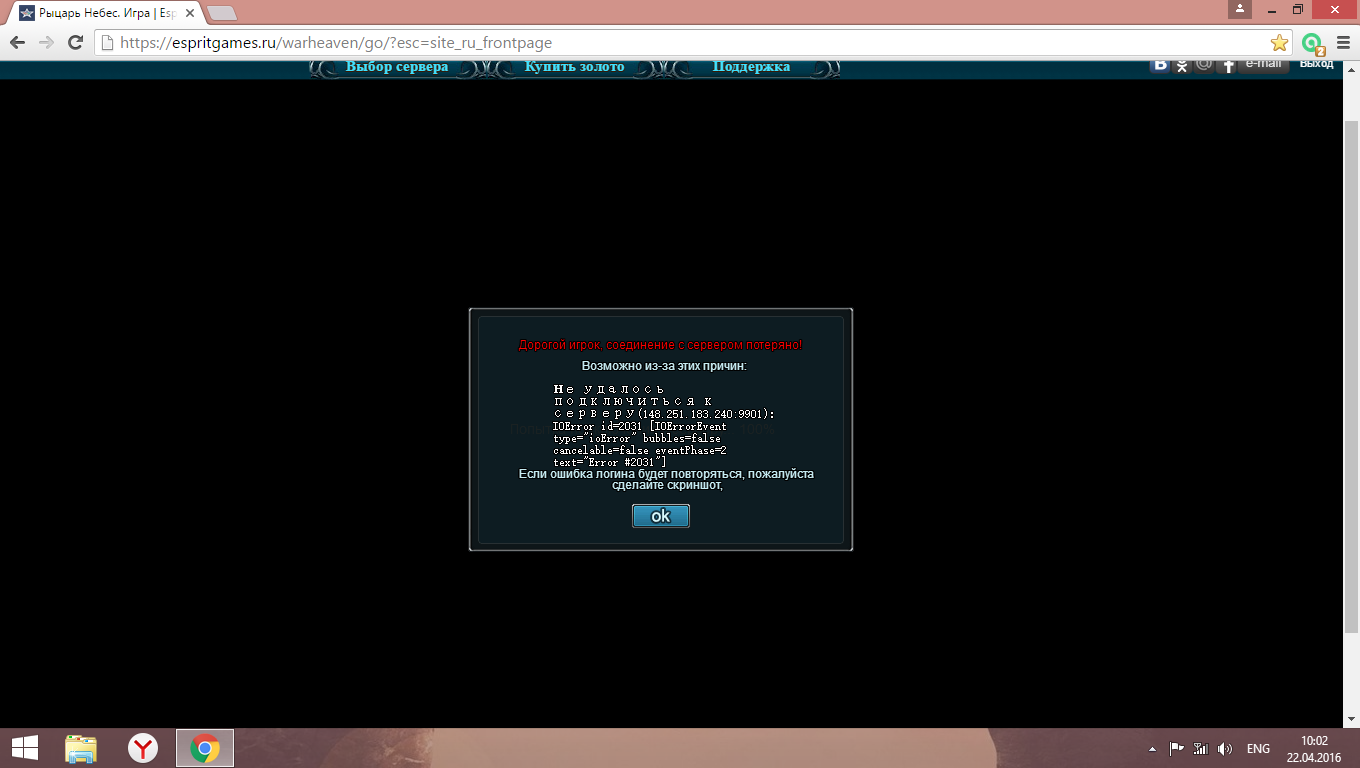
Task: Click the Выход logout link
Action: [x=1316, y=64]
